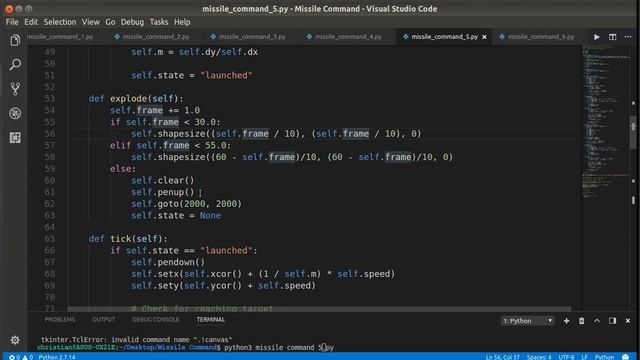Open the Debug menu
640x360 pixels.
tap(132, 22)
